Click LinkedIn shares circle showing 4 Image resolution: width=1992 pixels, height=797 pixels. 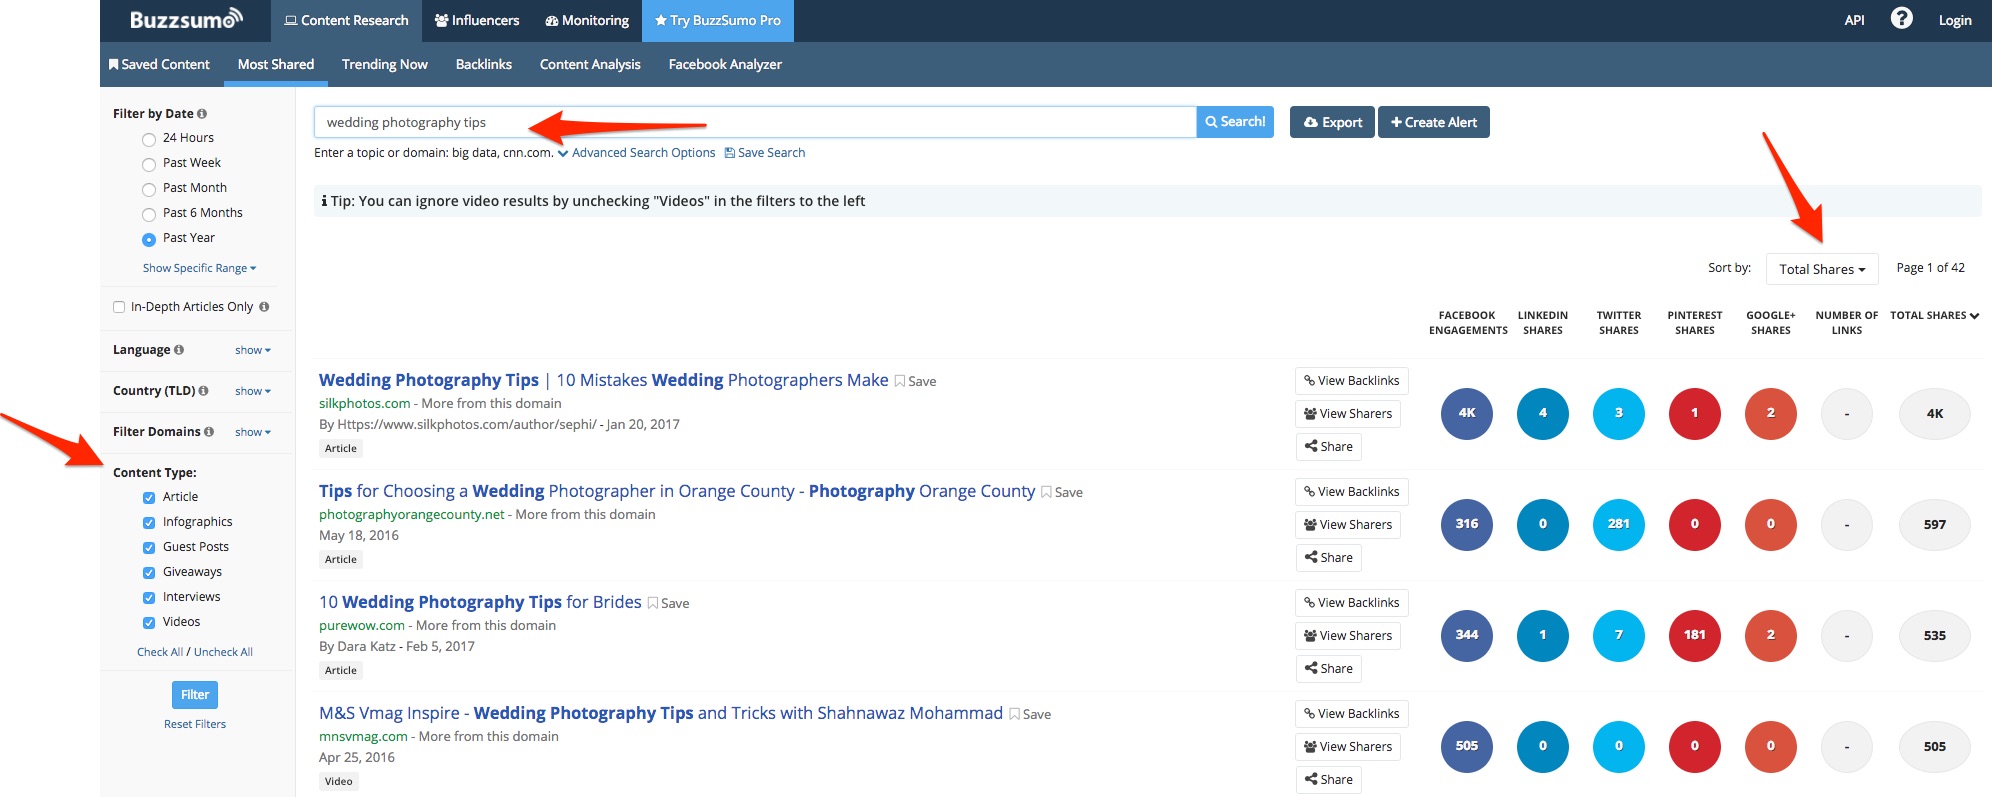[x=1543, y=413]
